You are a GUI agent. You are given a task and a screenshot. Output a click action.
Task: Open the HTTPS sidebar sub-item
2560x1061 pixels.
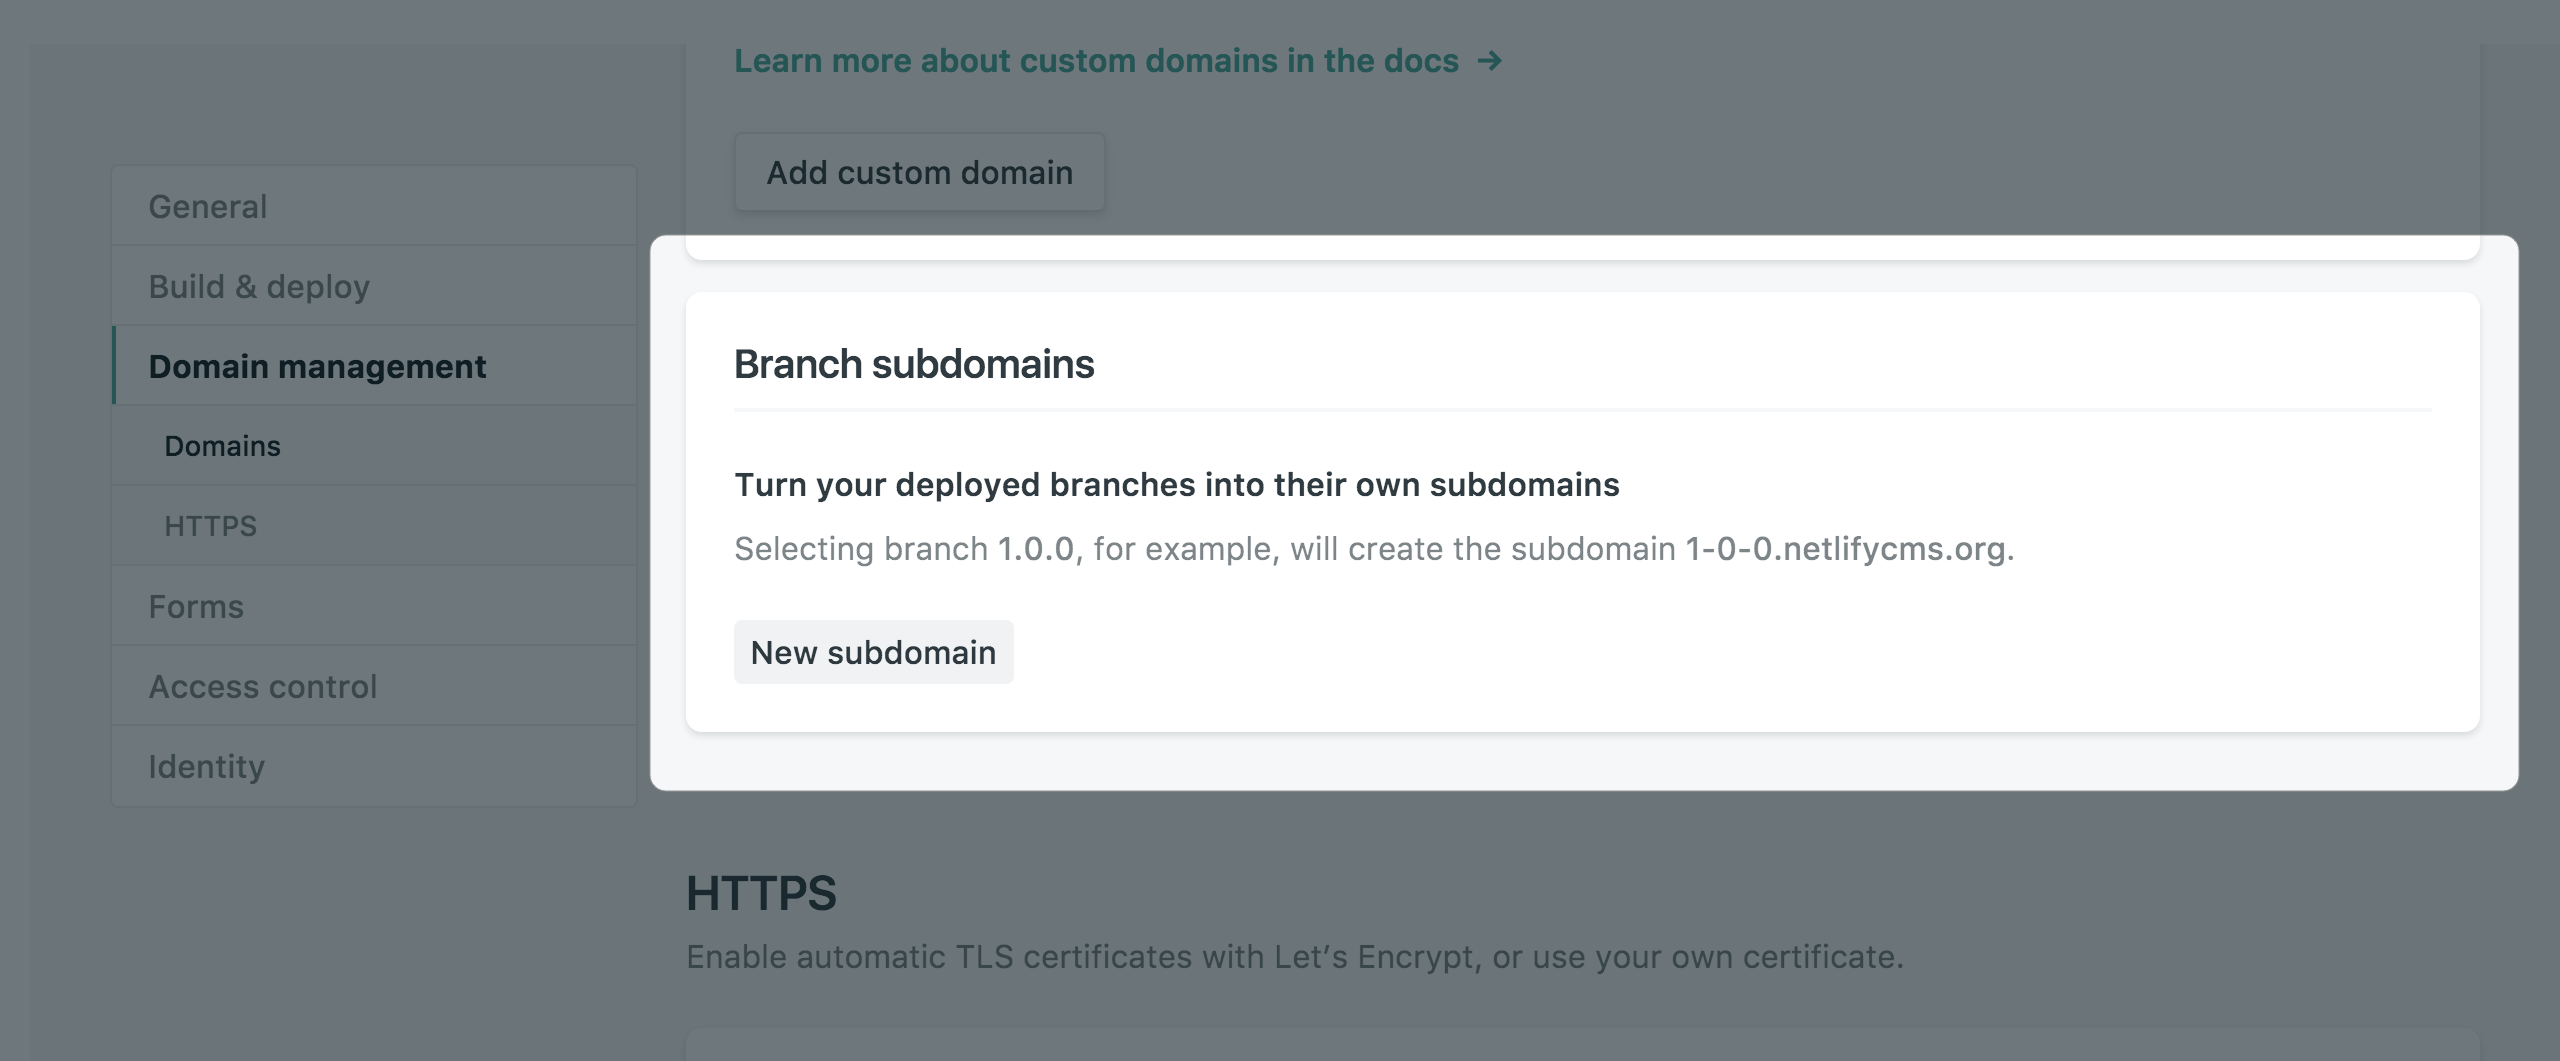[210, 526]
